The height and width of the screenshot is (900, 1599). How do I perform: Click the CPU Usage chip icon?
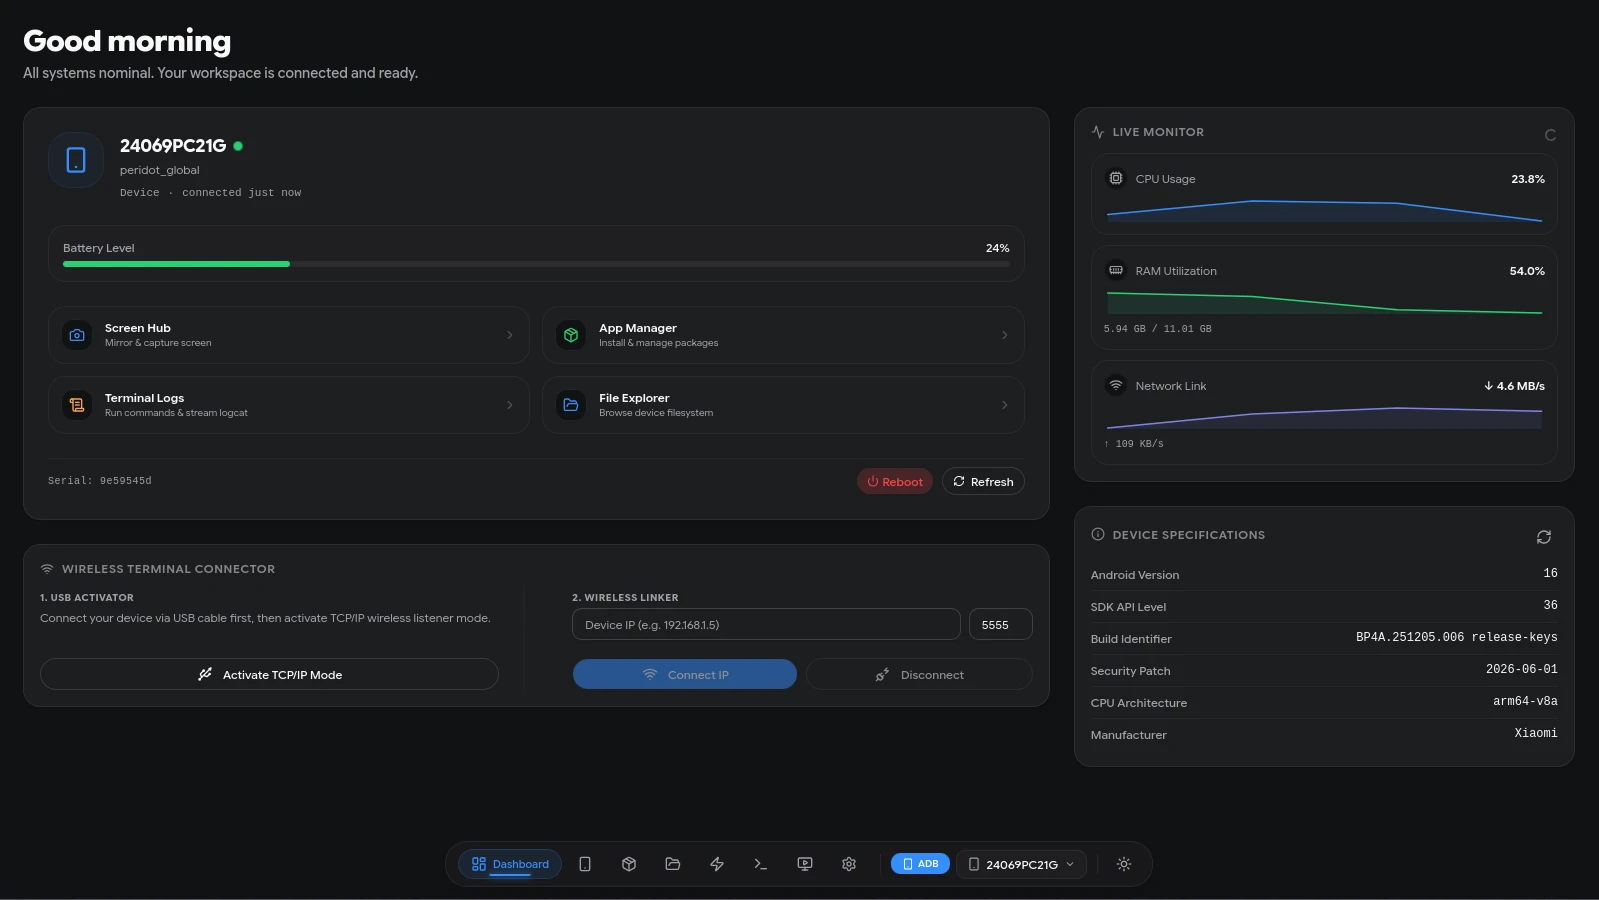click(x=1116, y=178)
